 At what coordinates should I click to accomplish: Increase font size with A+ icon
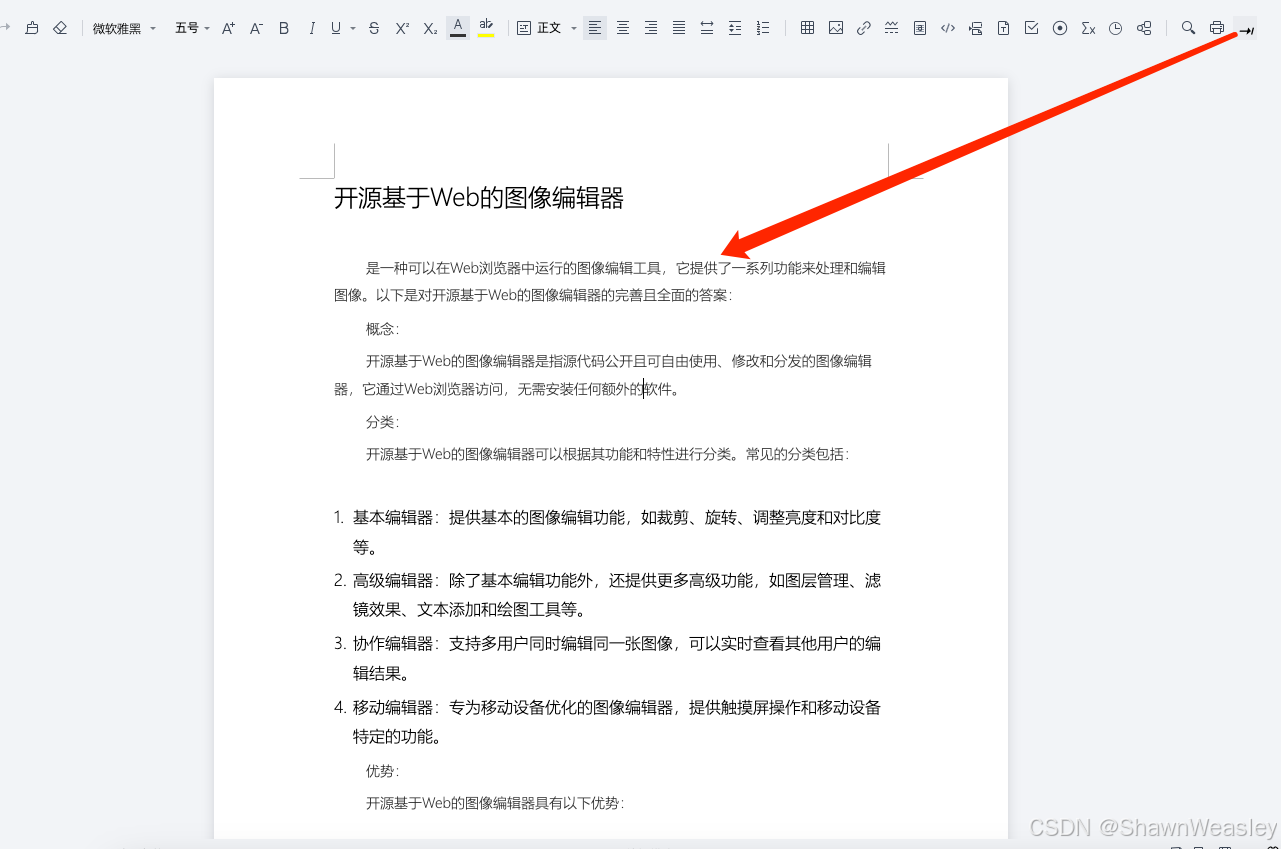(228, 28)
